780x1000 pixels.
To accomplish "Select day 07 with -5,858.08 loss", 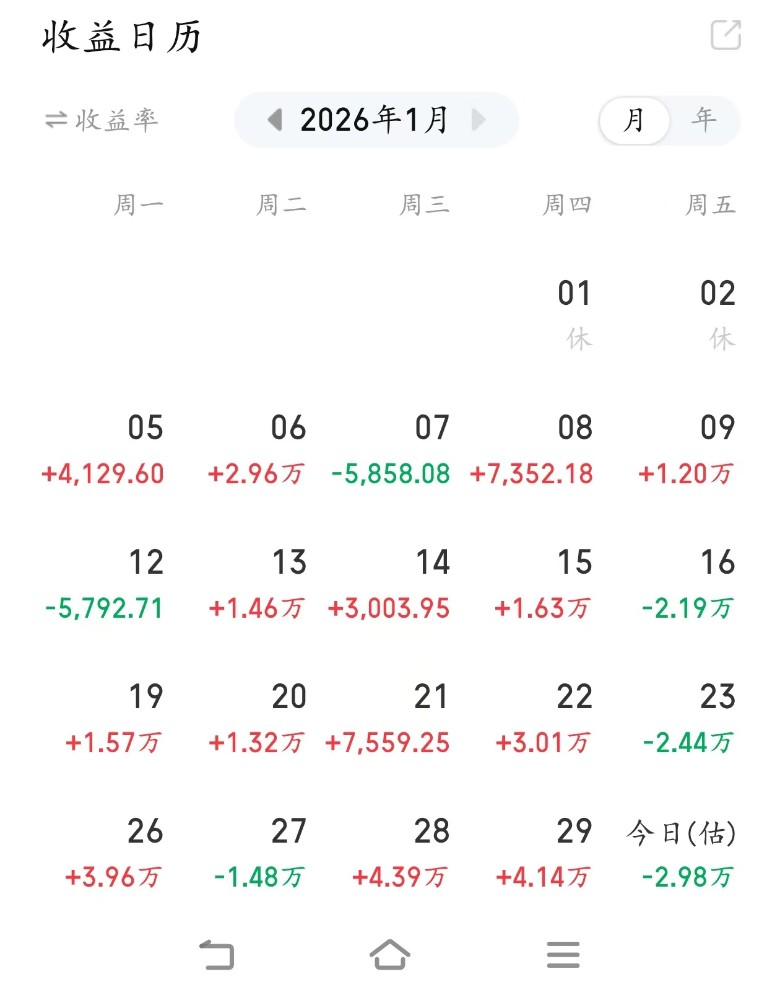I will [x=391, y=450].
